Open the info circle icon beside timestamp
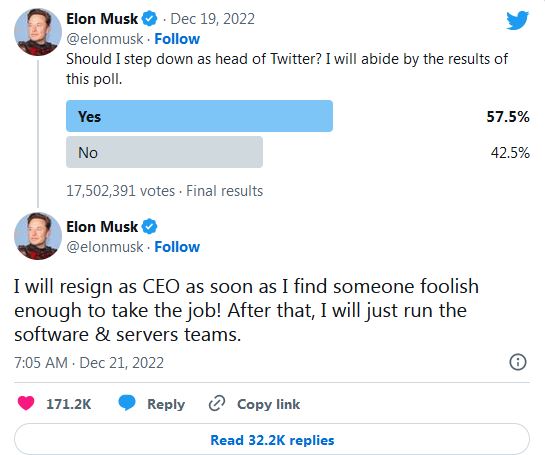 [x=518, y=362]
